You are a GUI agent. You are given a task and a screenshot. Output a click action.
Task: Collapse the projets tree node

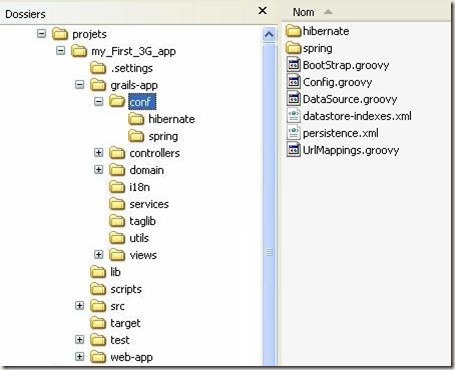tap(42, 33)
